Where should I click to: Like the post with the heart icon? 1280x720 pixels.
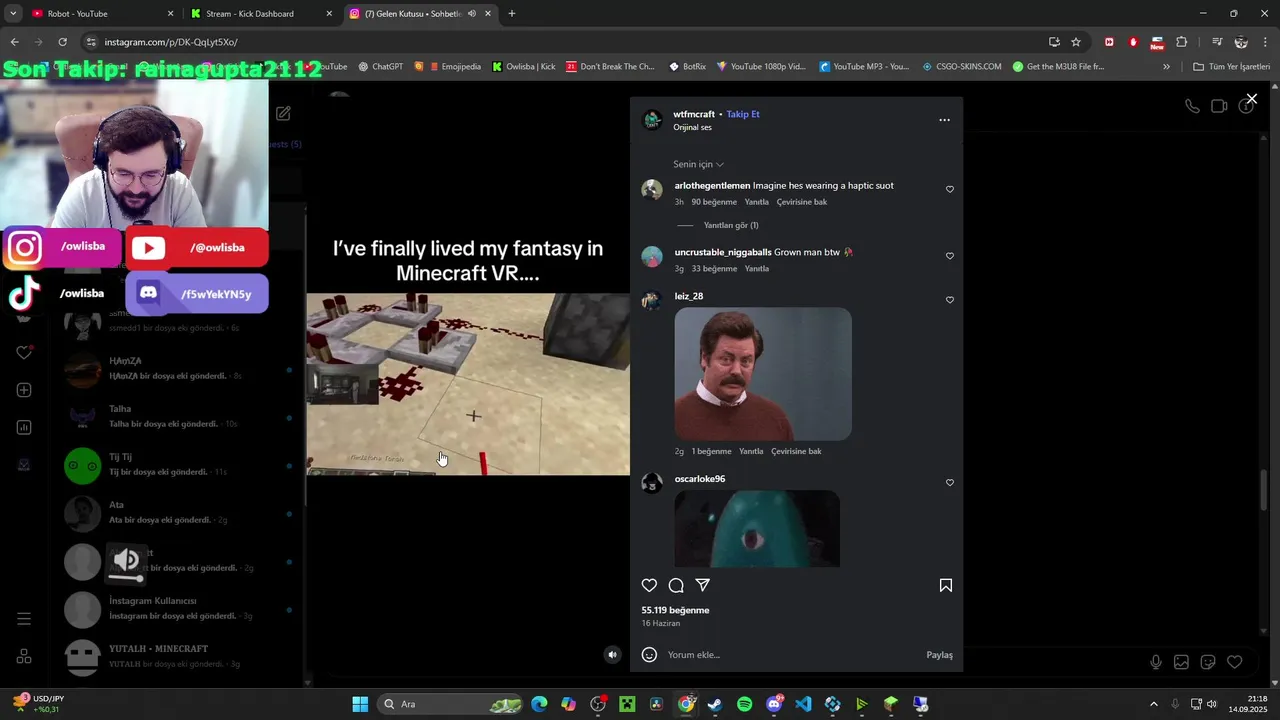coord(649,586)
